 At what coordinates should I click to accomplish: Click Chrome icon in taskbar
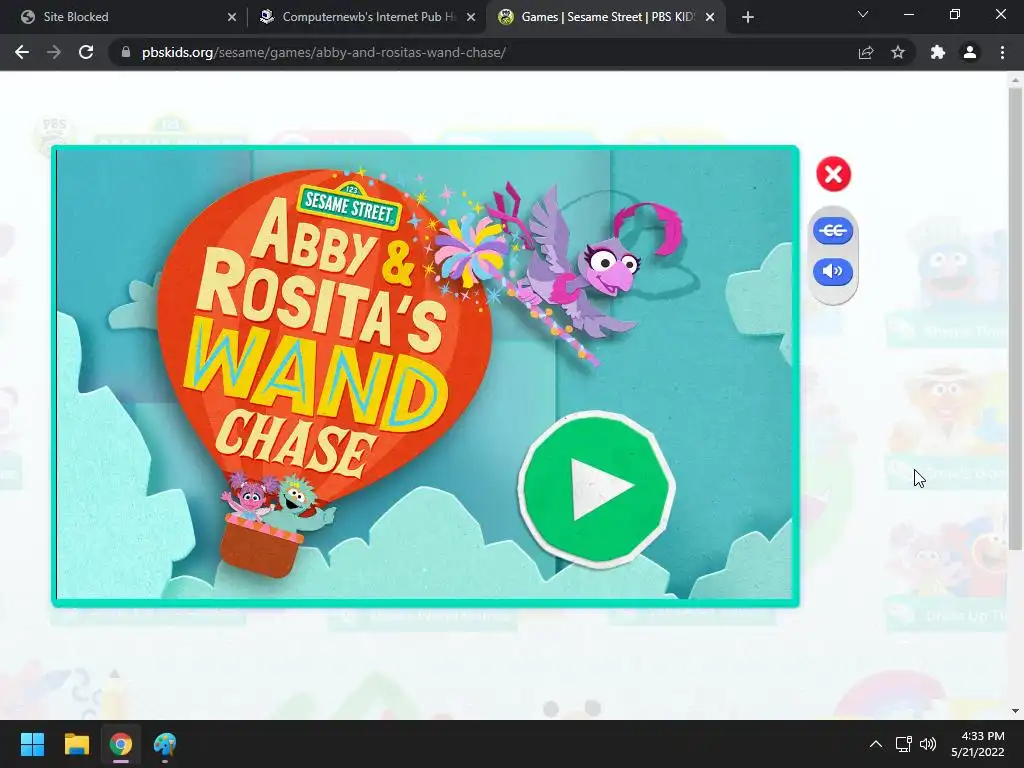(x=121, y=744)
